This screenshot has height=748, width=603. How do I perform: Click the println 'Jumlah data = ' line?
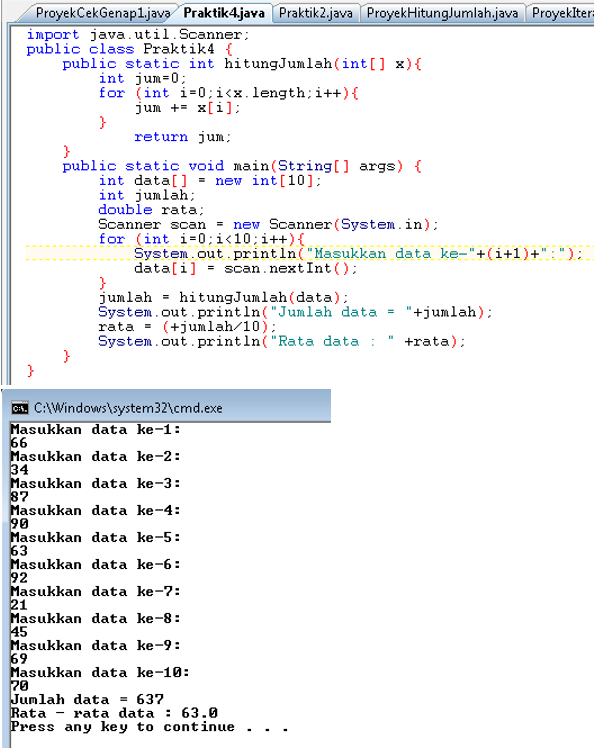(295, 312)
